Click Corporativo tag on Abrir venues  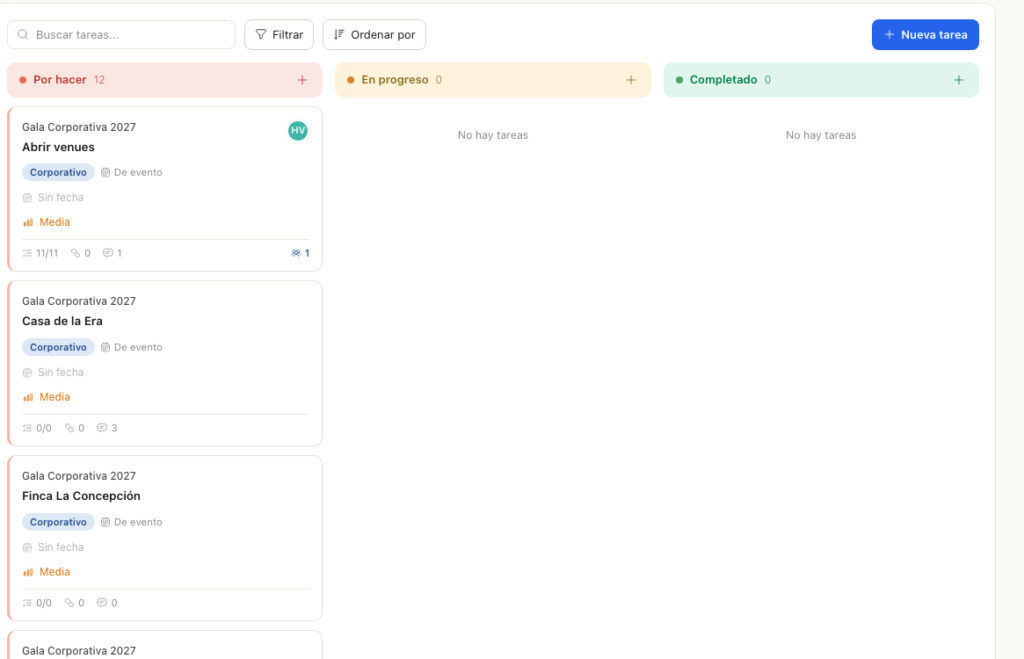(58, 172)
